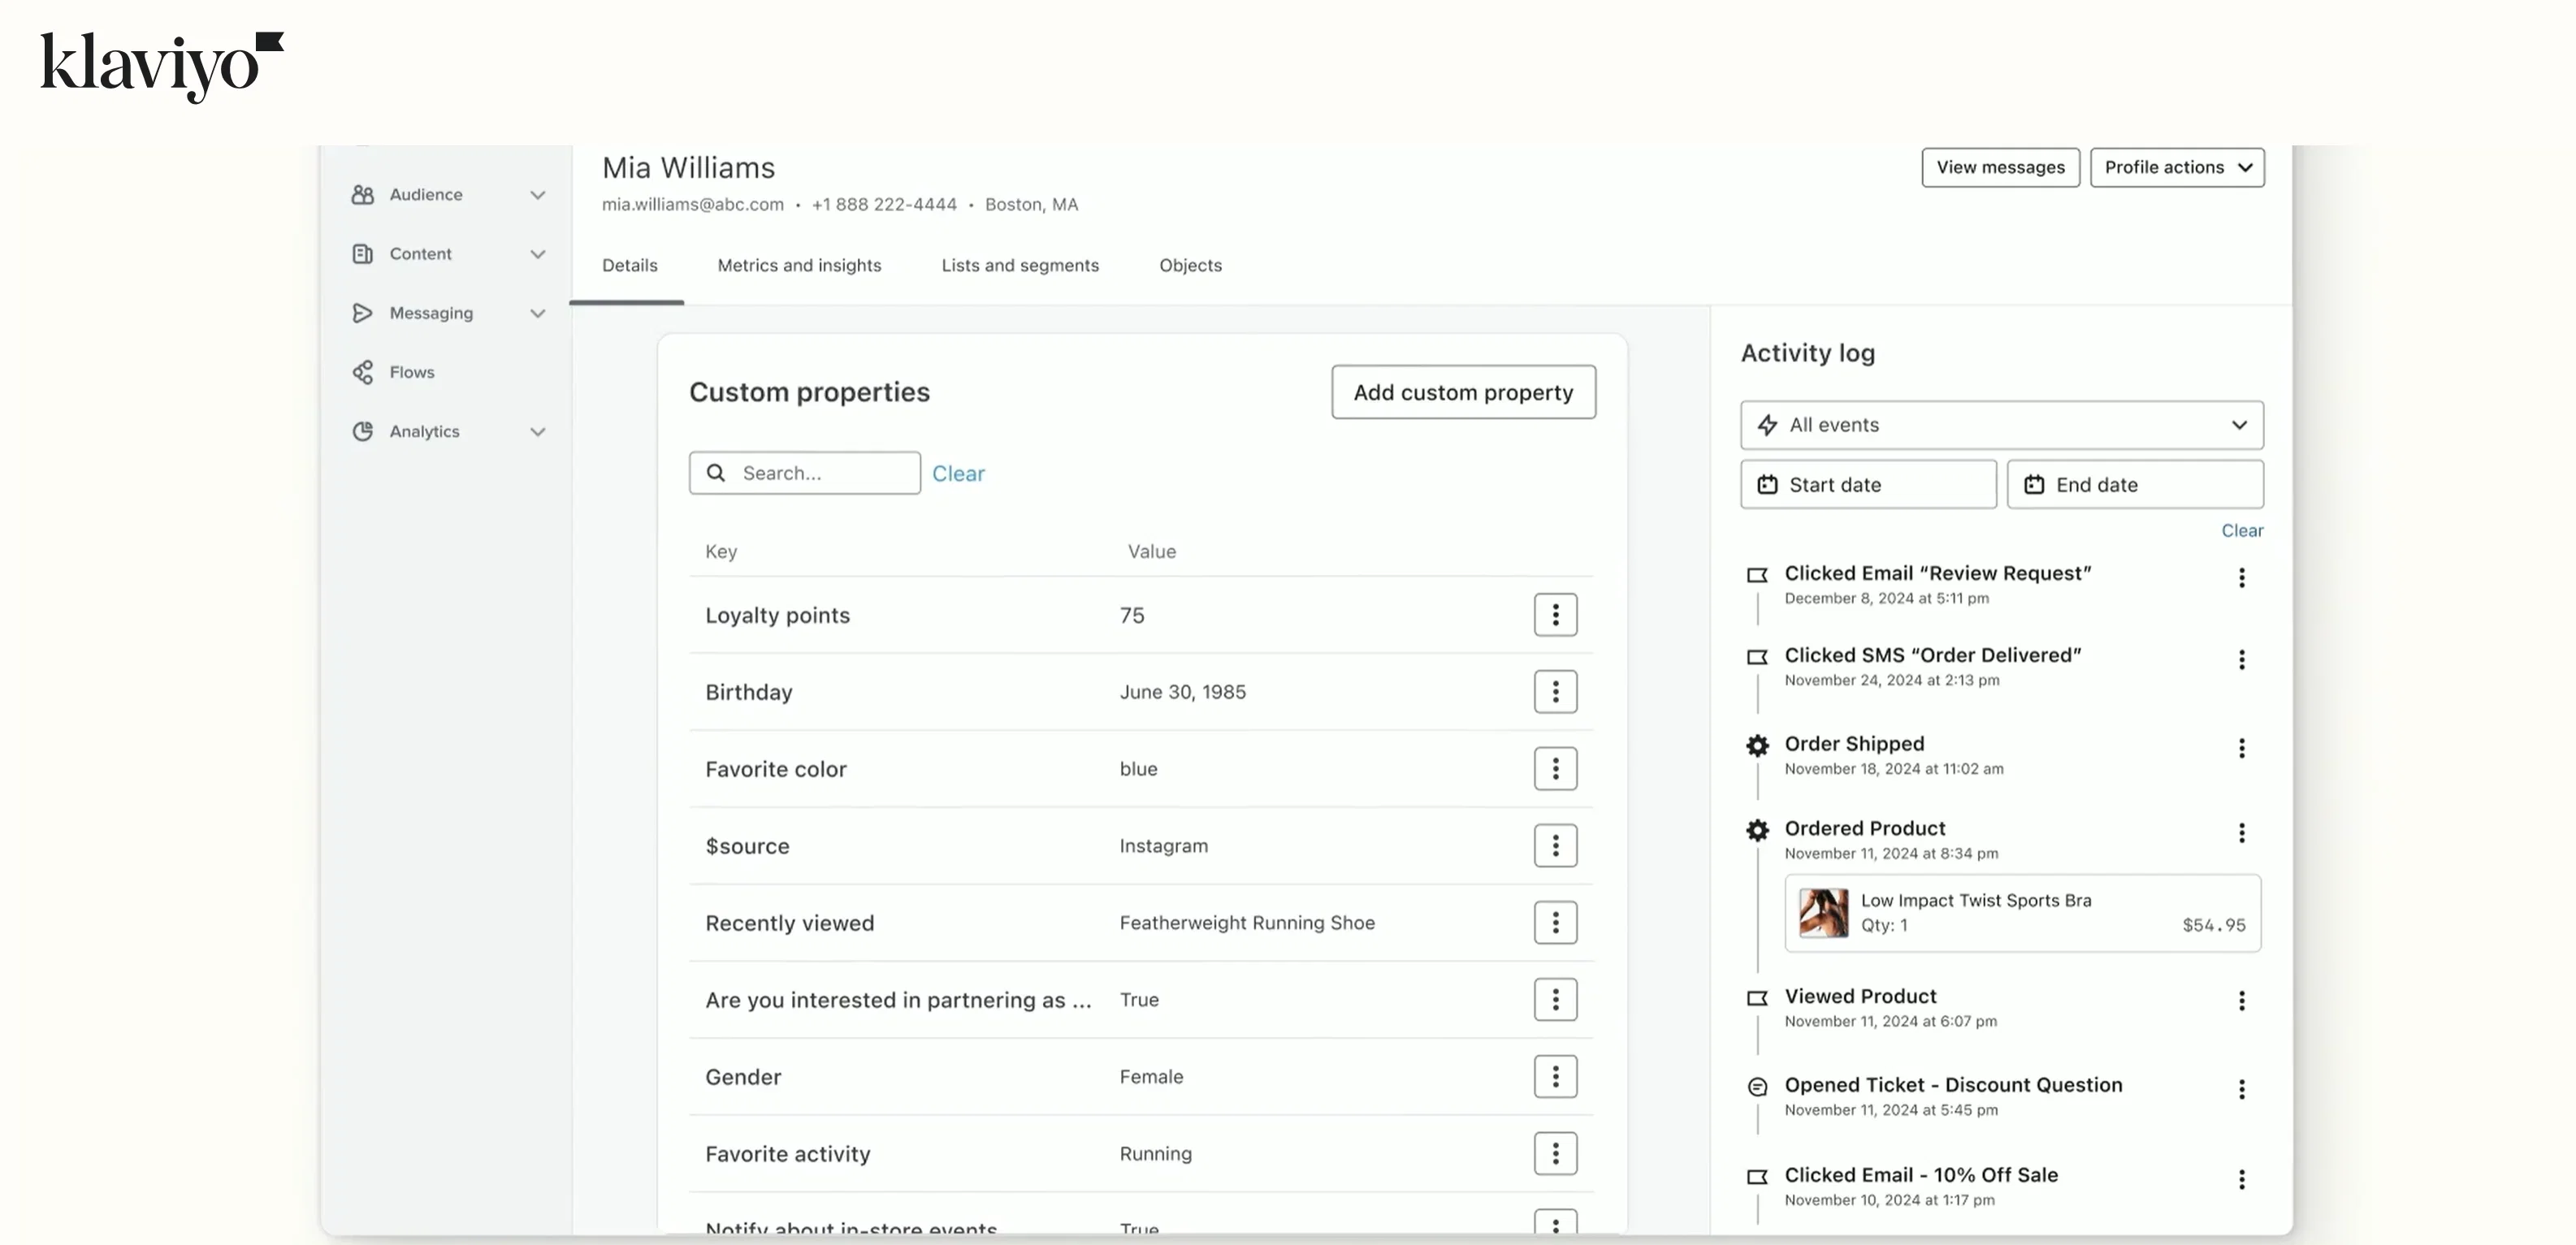Switch to the Details tab
The image size is (2576, 1245).
pos(630,265)
